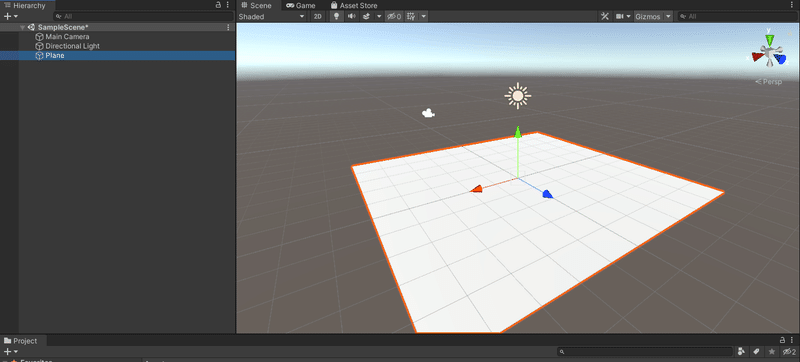Screen dimensions: 800x362
Task: Search by type icon in Project panel
Action: pyautogui.click(x=741, y=352)
